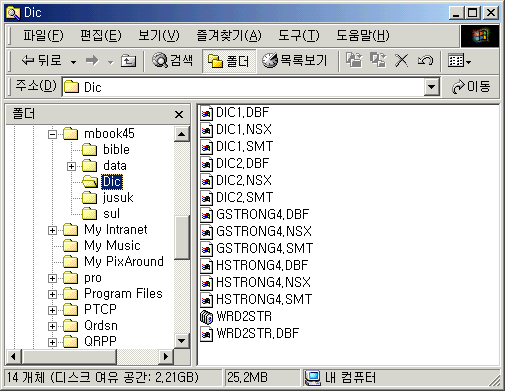
Task: Click the horizontal scrollbar thumb in tree
Action: [69, 357]
